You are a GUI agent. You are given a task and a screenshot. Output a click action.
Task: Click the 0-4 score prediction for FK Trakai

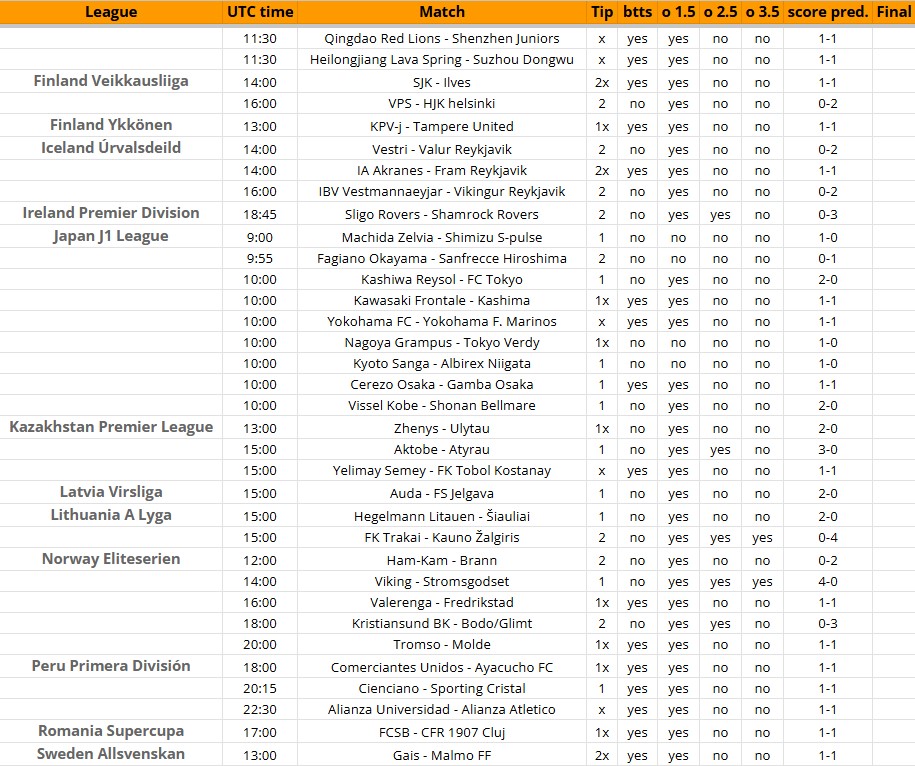click(x=827, y=537)
